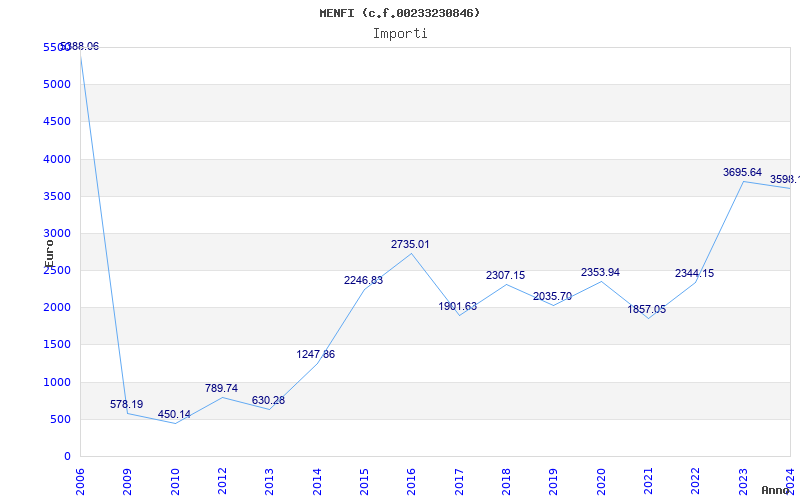Click the x-axis year 2009

pos(128,481)
